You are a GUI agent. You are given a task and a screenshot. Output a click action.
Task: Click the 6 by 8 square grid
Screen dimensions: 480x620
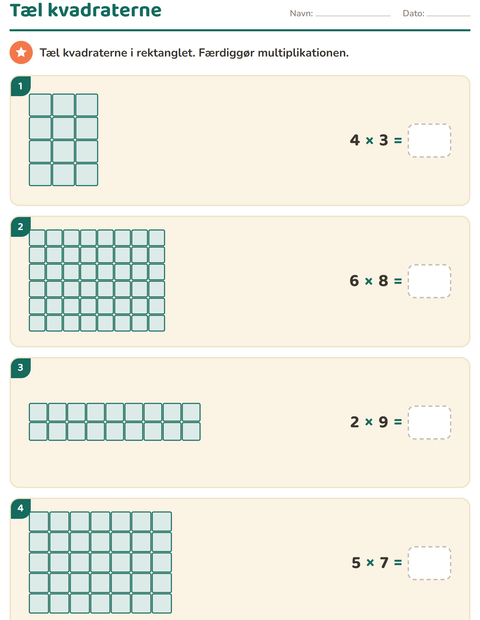tap(97, 280)
